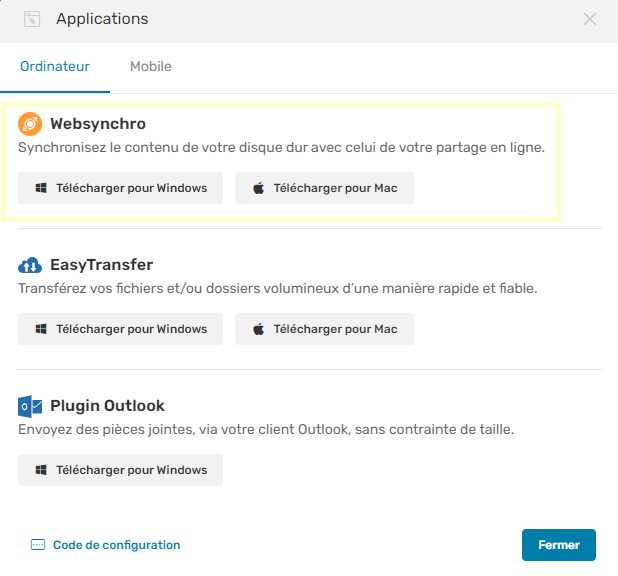The width and height of the screenshot is (618, 576).
Task: Download Plugin Outlook for Windows
Action: [x=121, y=470]
